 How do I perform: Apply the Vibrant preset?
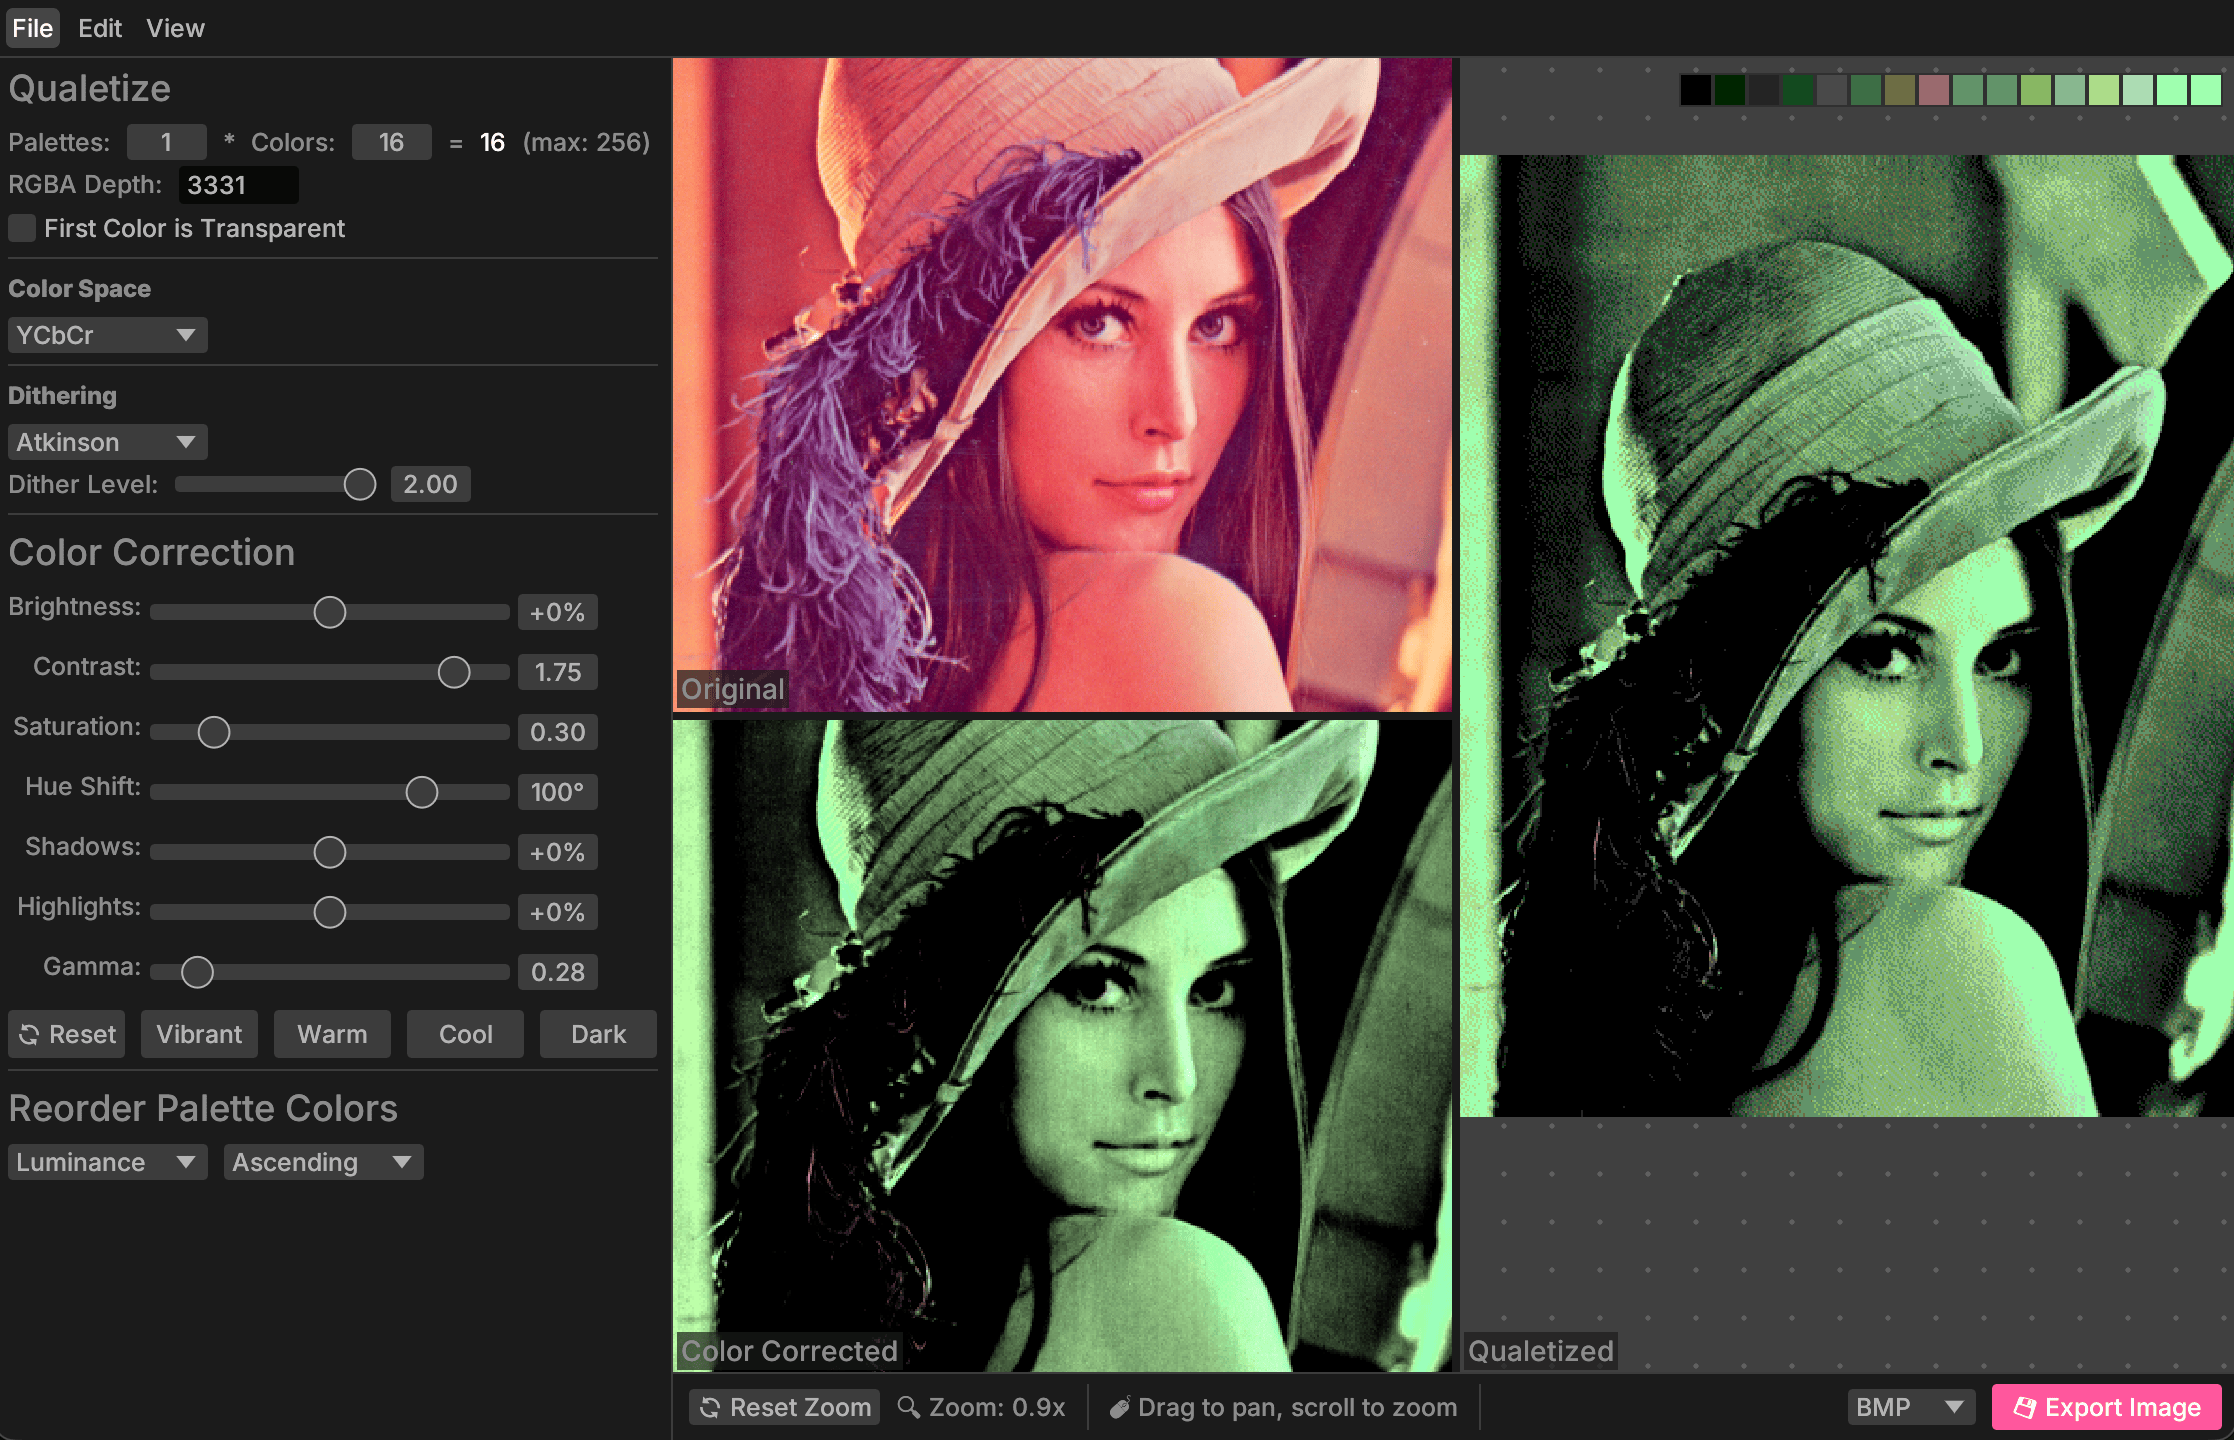pos(199,1034)
